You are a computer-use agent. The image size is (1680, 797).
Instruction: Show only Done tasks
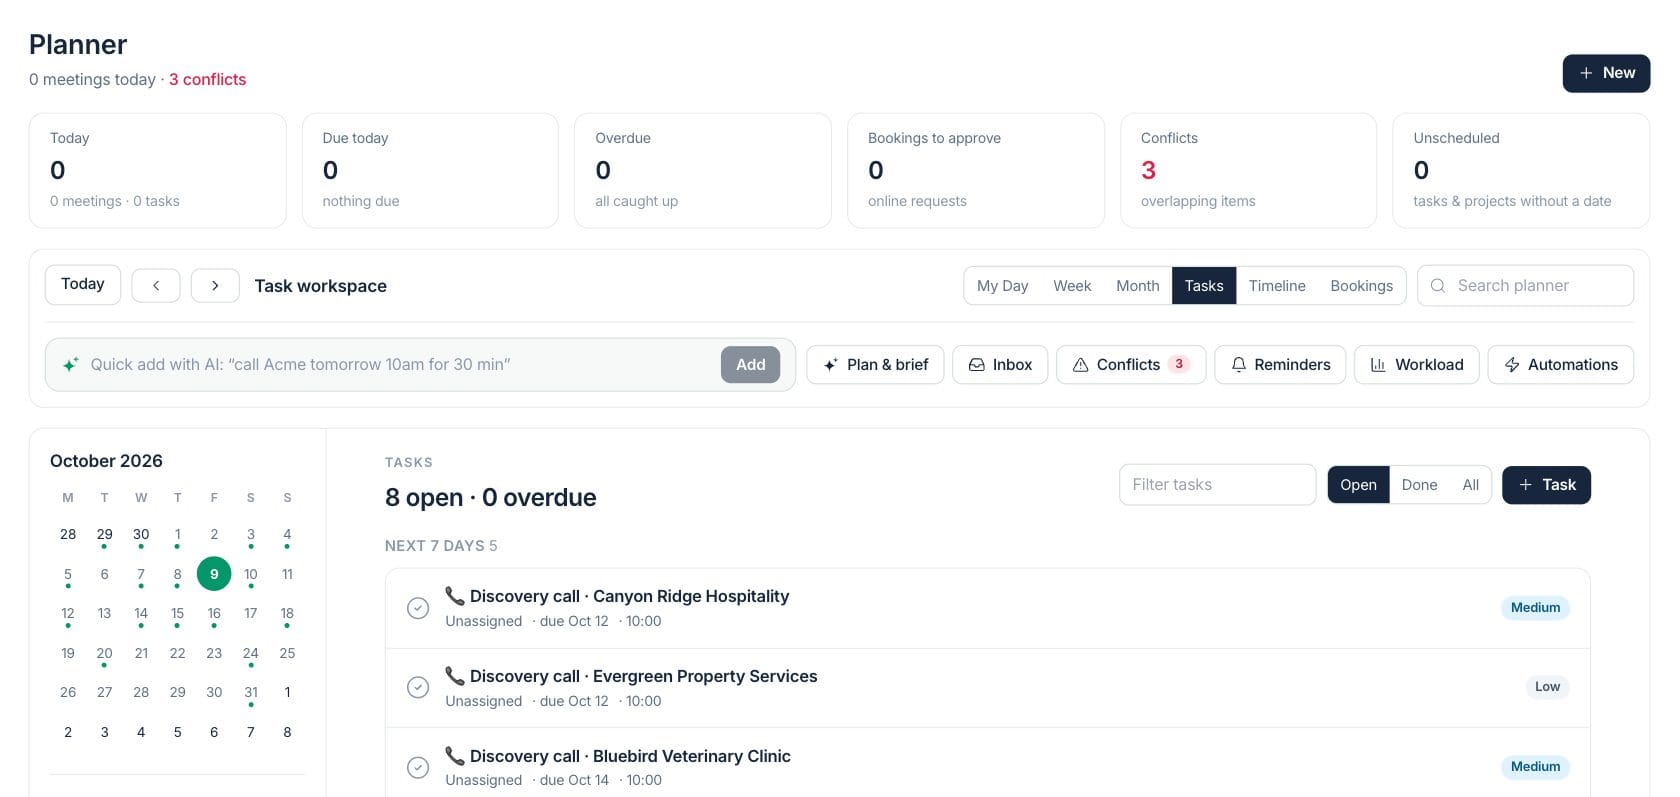point(1419,485)
